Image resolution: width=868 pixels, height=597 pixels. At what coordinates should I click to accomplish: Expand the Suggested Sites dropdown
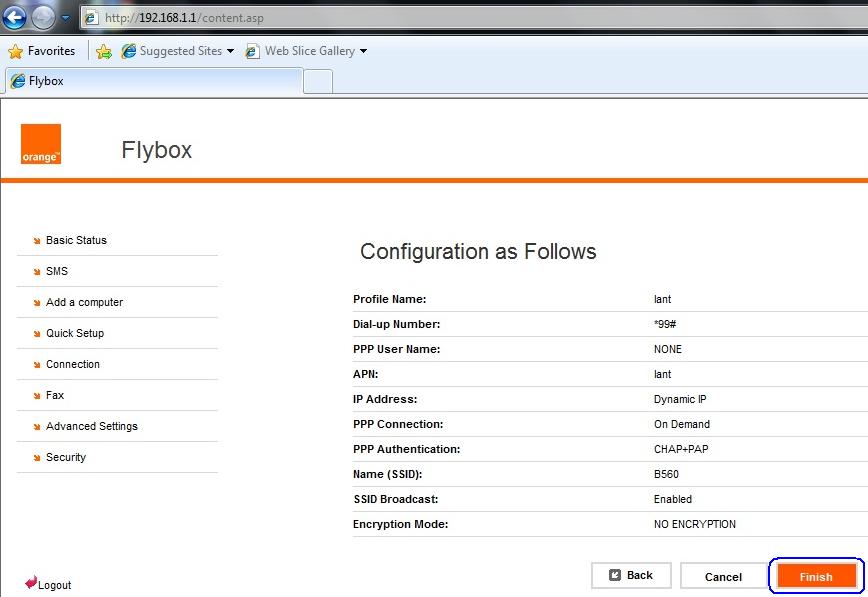coord(230,51)
